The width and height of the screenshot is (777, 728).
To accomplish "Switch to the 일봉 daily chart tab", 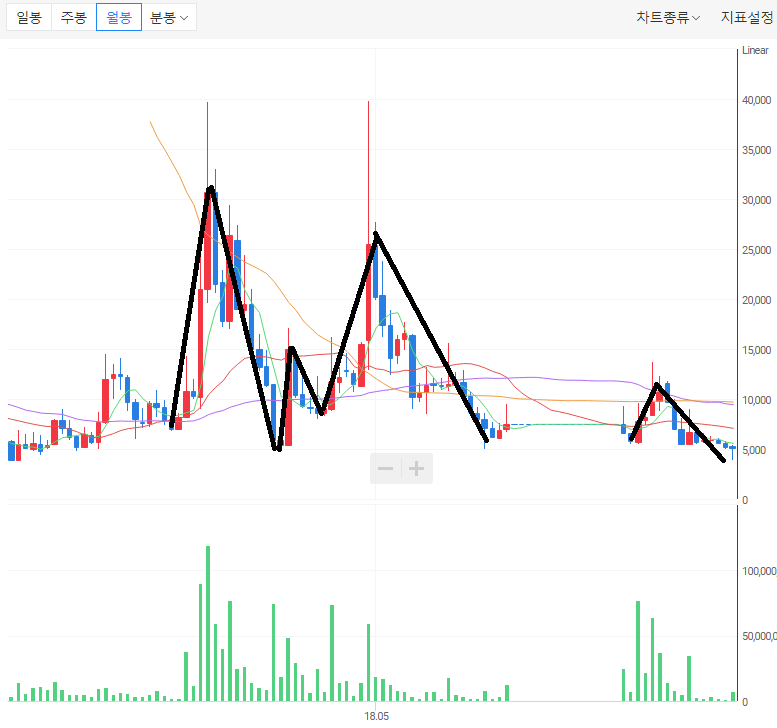I will pyautogui.click(x=29, y=17).
